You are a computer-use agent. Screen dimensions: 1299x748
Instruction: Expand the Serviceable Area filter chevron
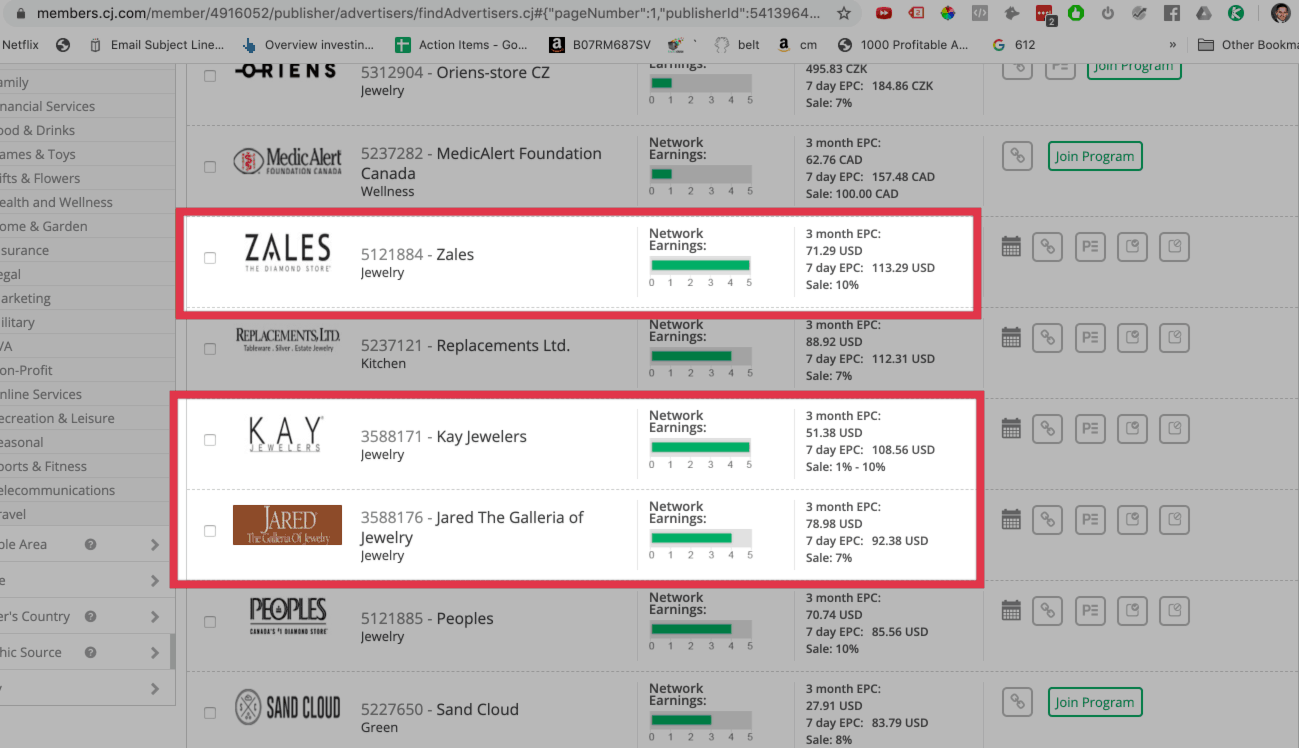155,545
